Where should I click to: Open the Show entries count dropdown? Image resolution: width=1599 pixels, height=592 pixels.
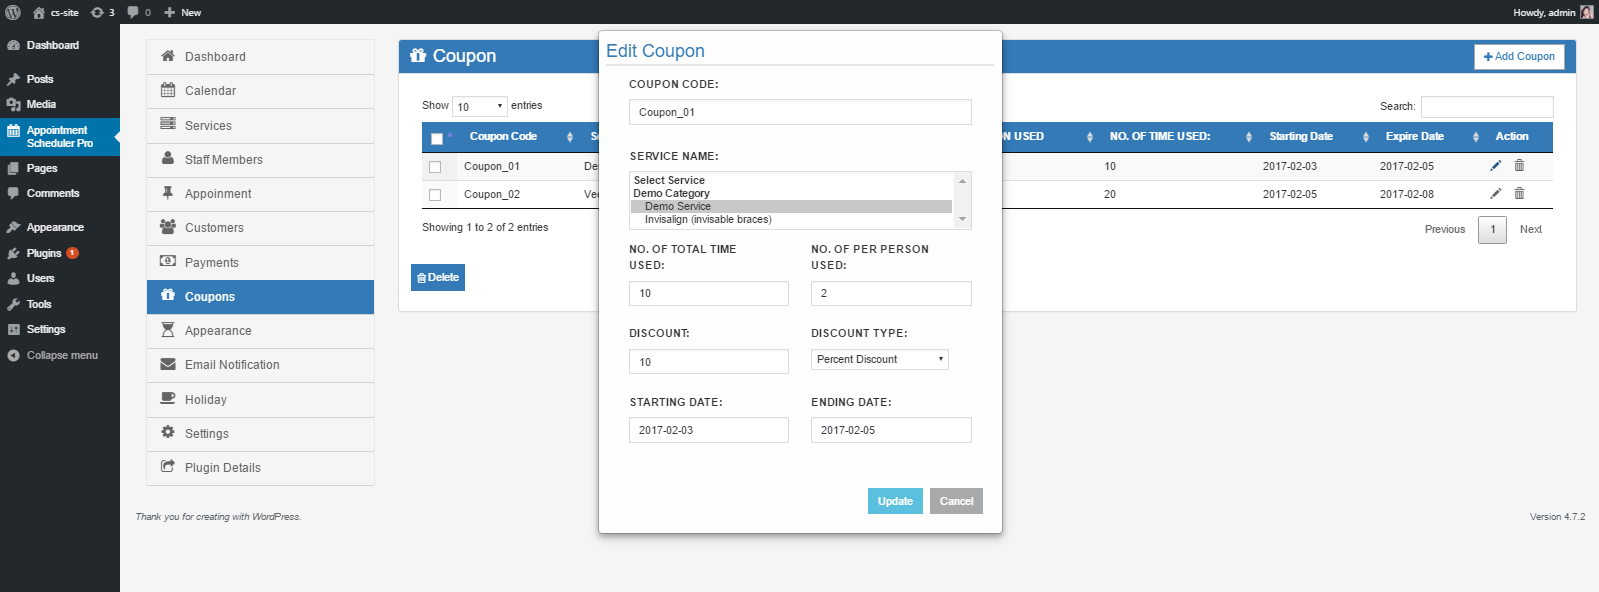coord(480,106)
